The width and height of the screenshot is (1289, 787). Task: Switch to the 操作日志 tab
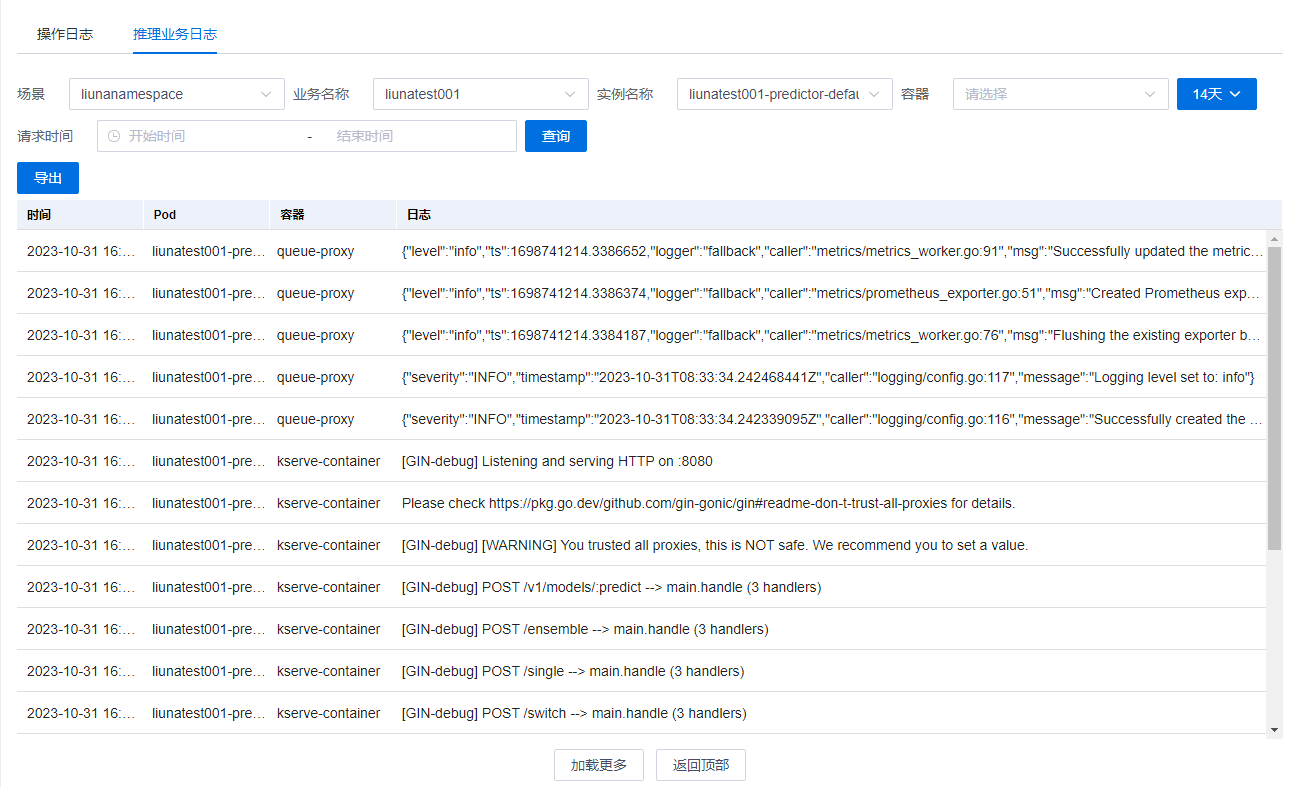point(65,34)
